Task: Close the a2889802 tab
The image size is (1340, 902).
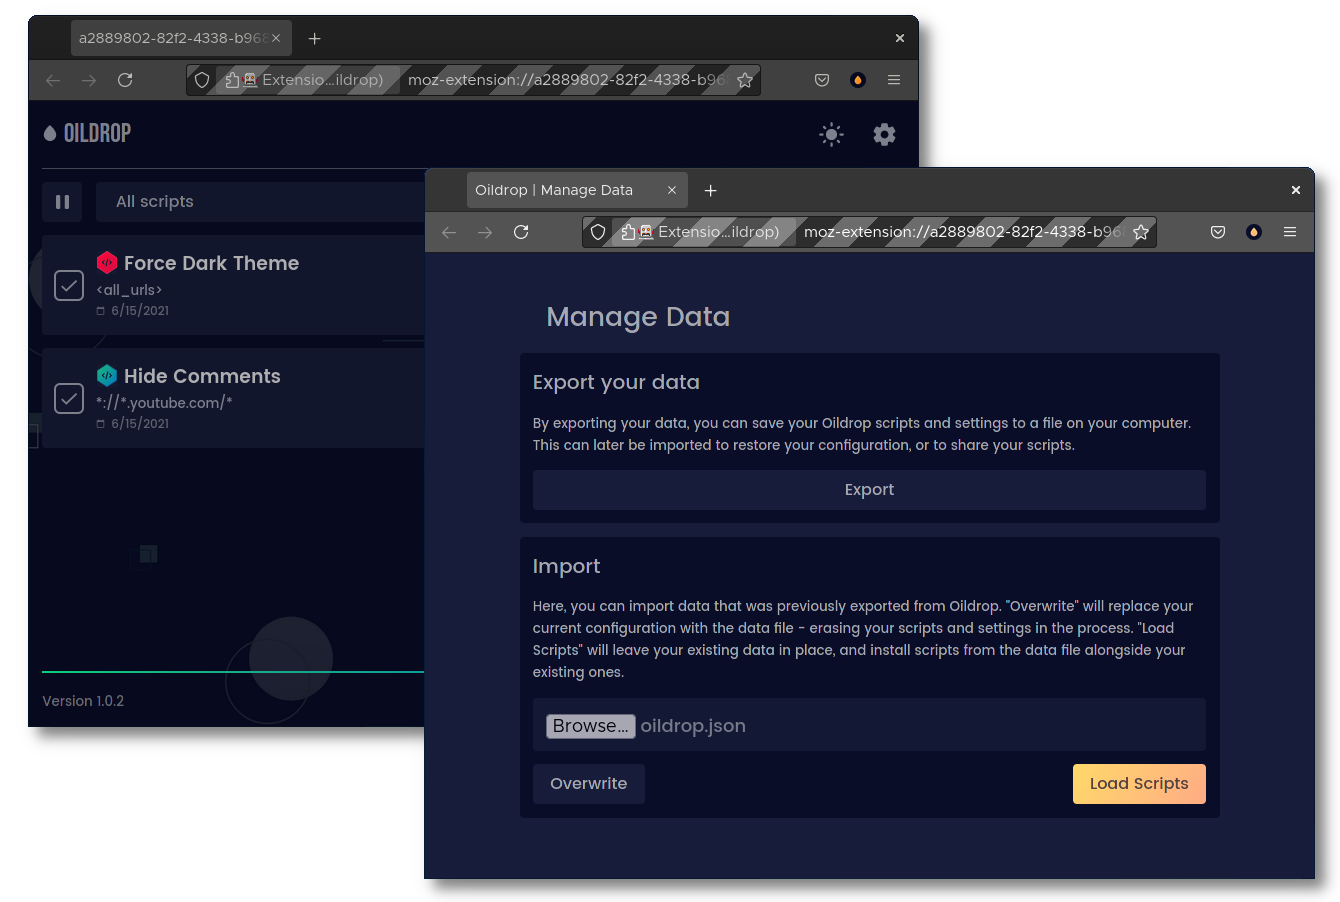Action: (x=276, y=38)
